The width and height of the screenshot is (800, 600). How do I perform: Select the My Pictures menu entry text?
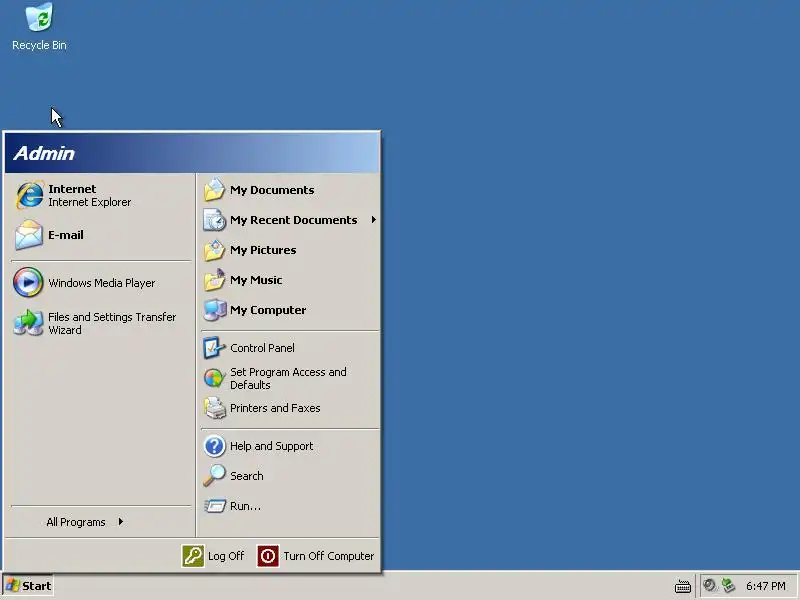coord(263,250)
